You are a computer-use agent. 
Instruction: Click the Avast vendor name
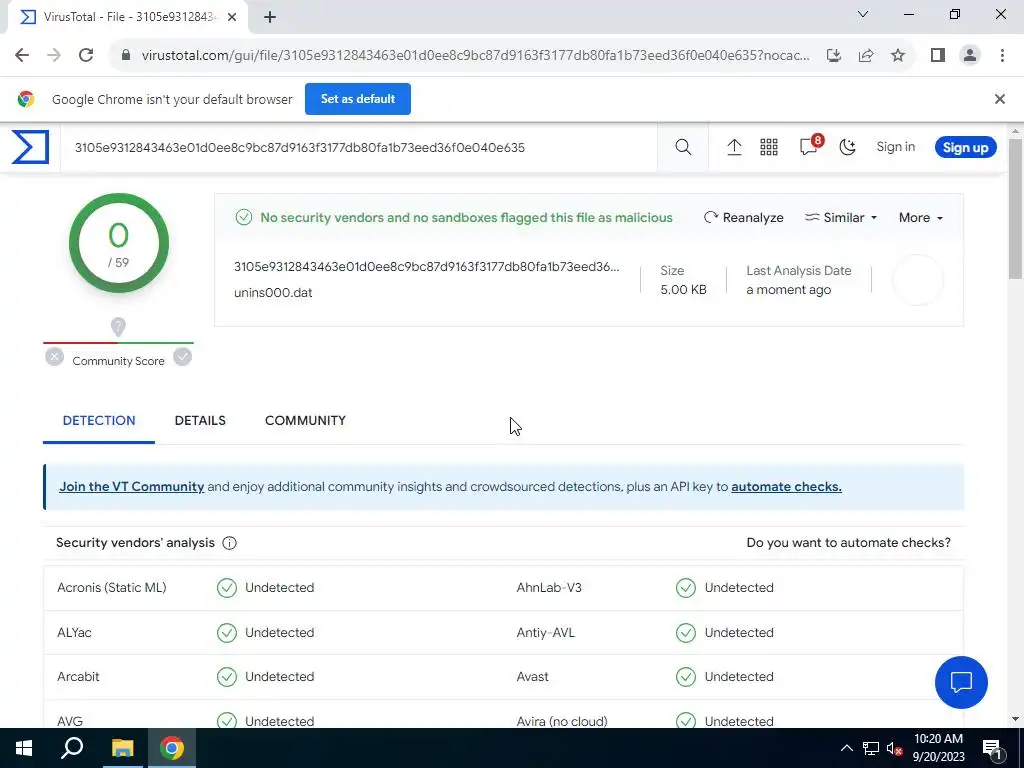point(532,677)
